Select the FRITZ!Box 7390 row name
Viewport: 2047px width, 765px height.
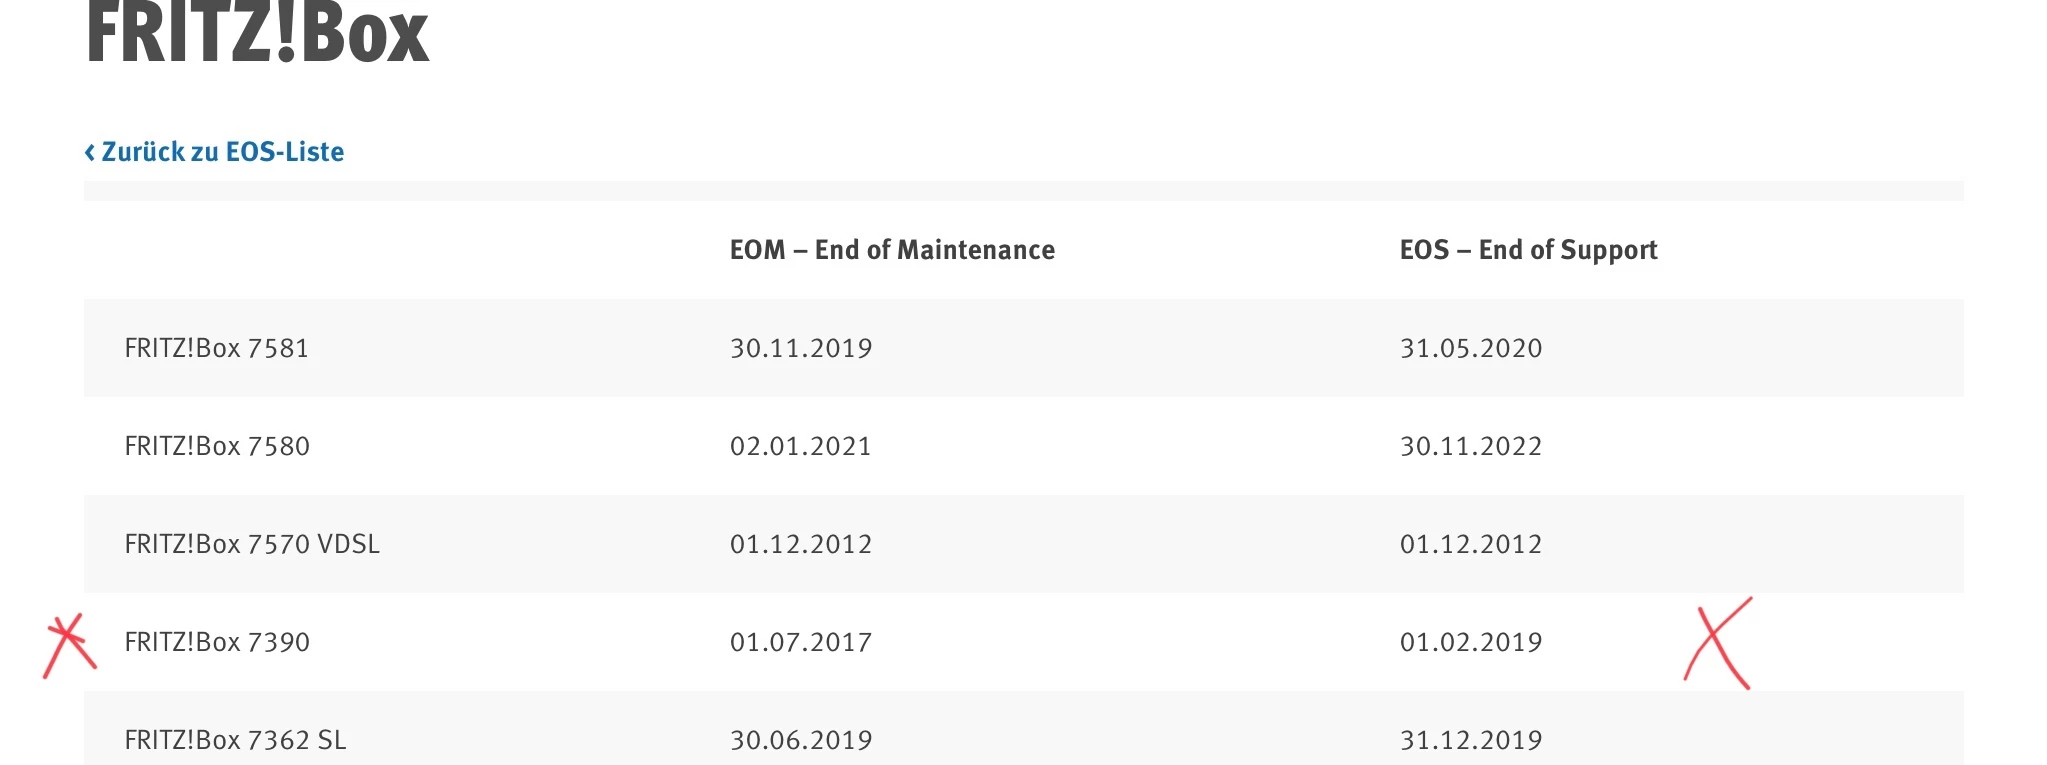point(217,642)
